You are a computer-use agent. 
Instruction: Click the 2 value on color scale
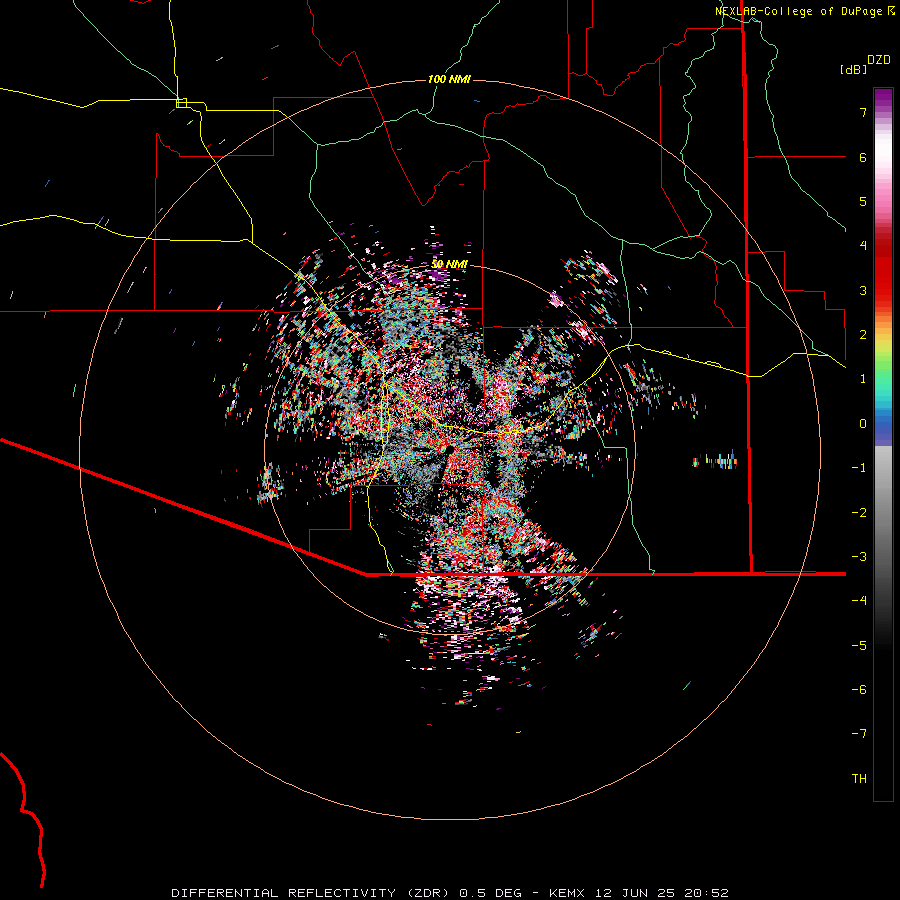click(863, 335)
